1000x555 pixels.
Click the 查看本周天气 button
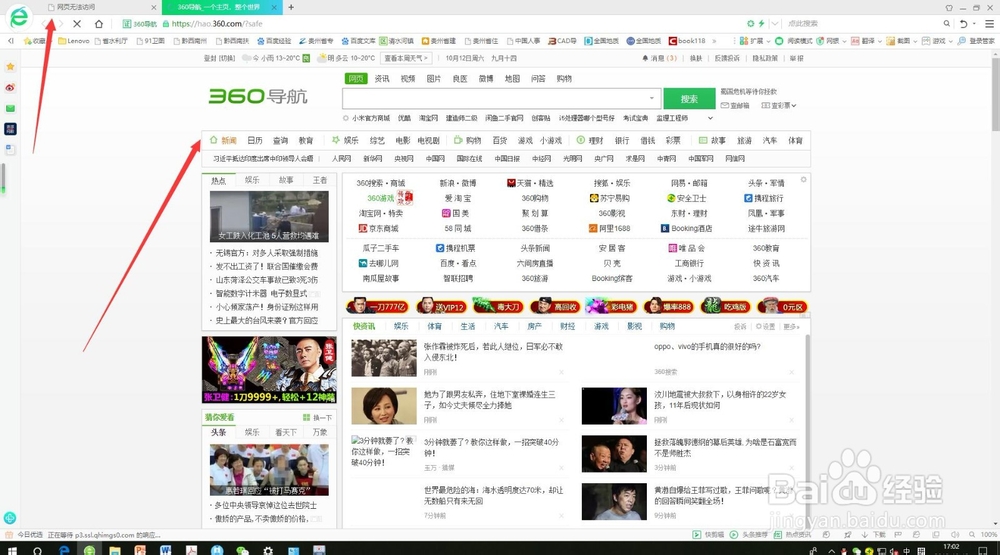[407, 58]
